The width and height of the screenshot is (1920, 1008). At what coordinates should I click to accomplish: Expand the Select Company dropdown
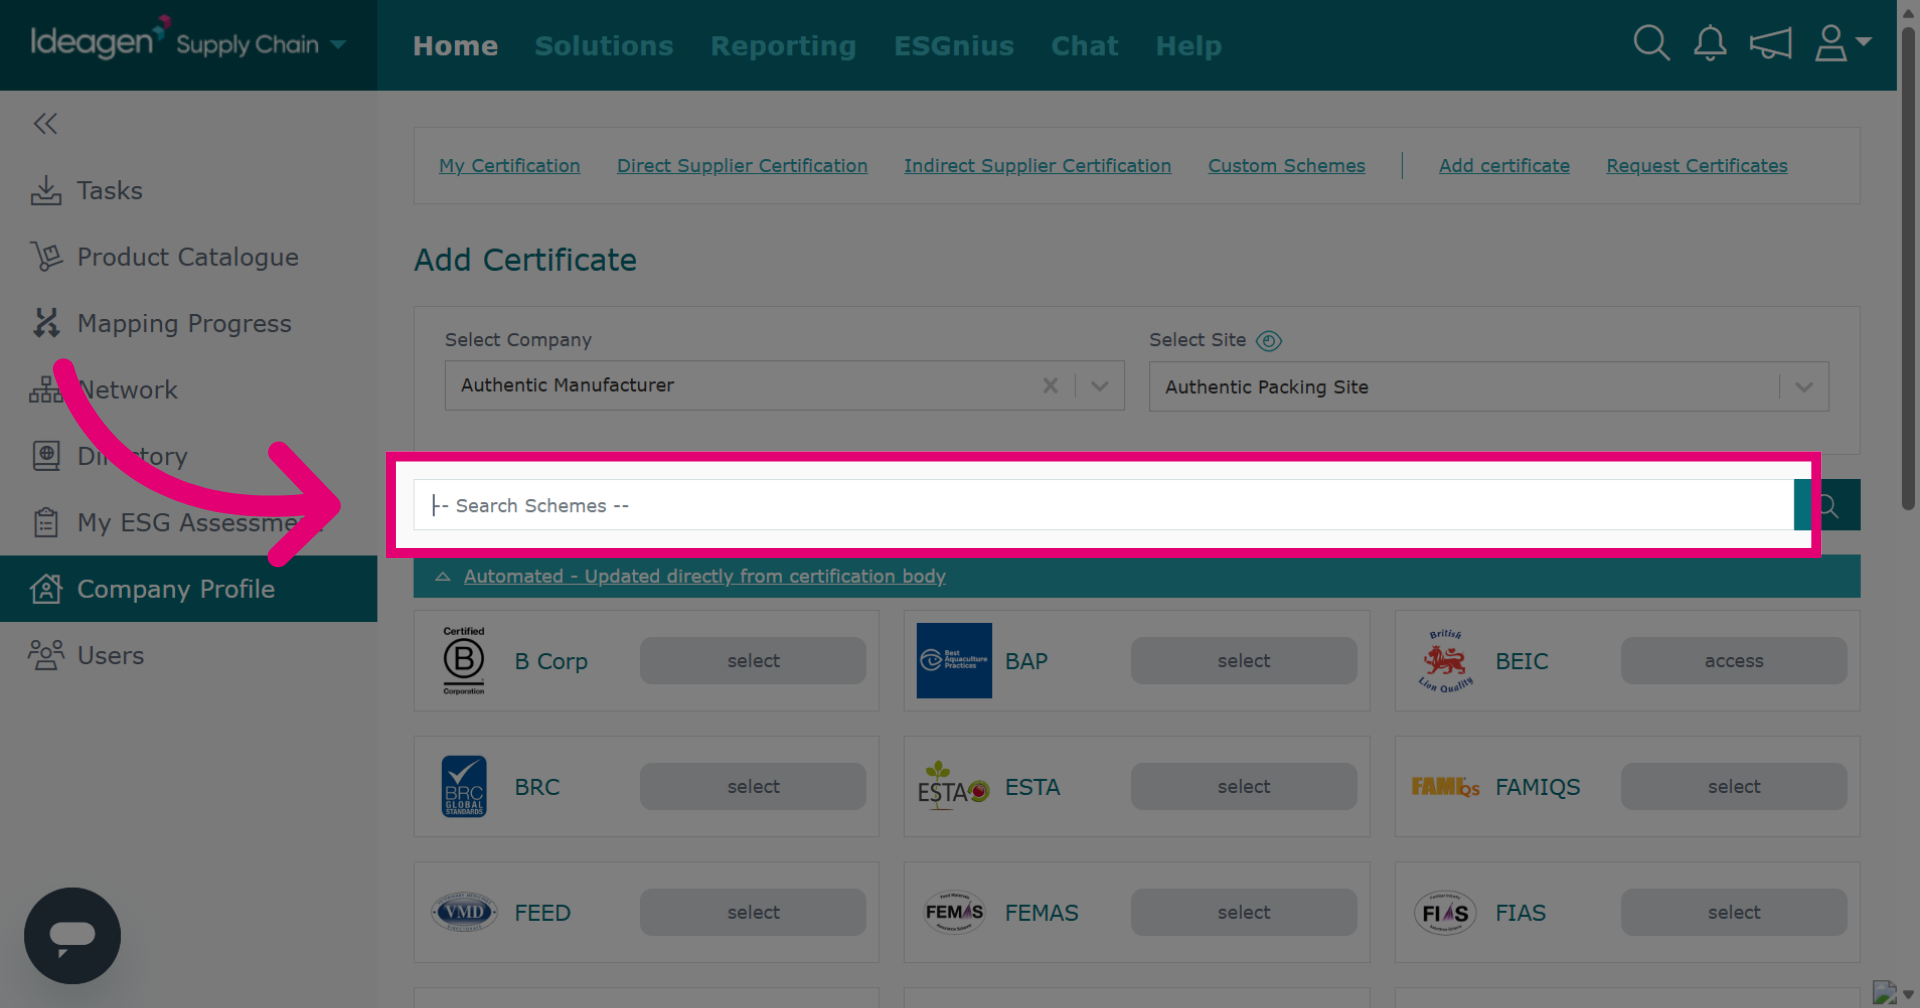1099,386
